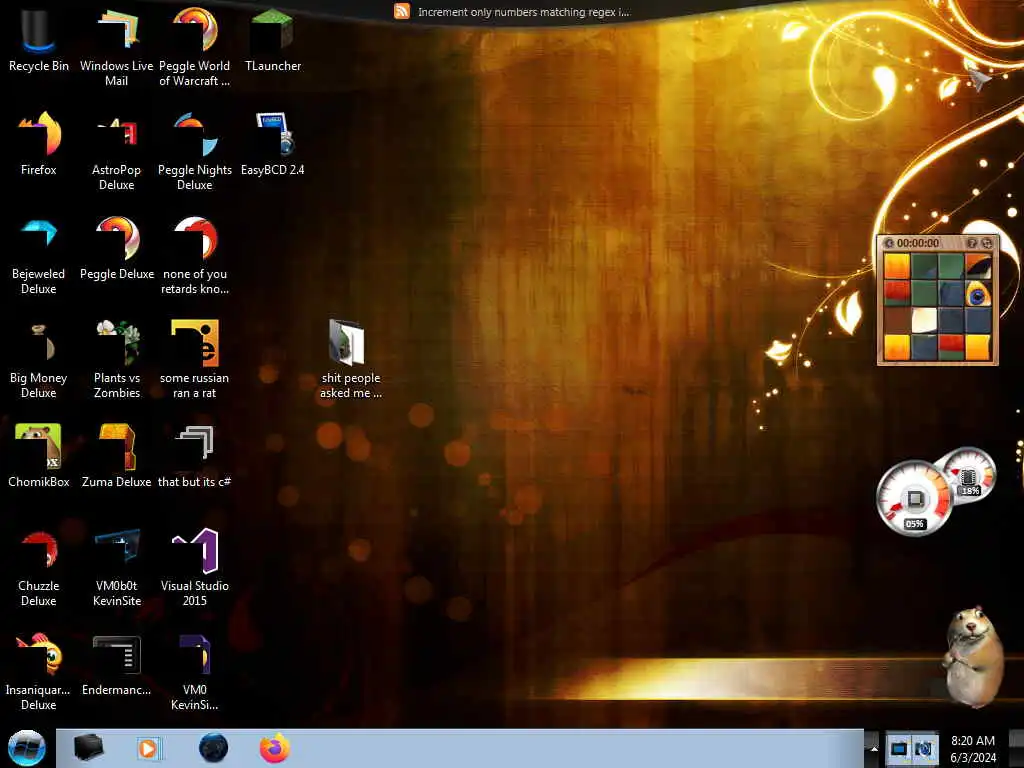Open the round blue taskbar icon

click(213, 748)
